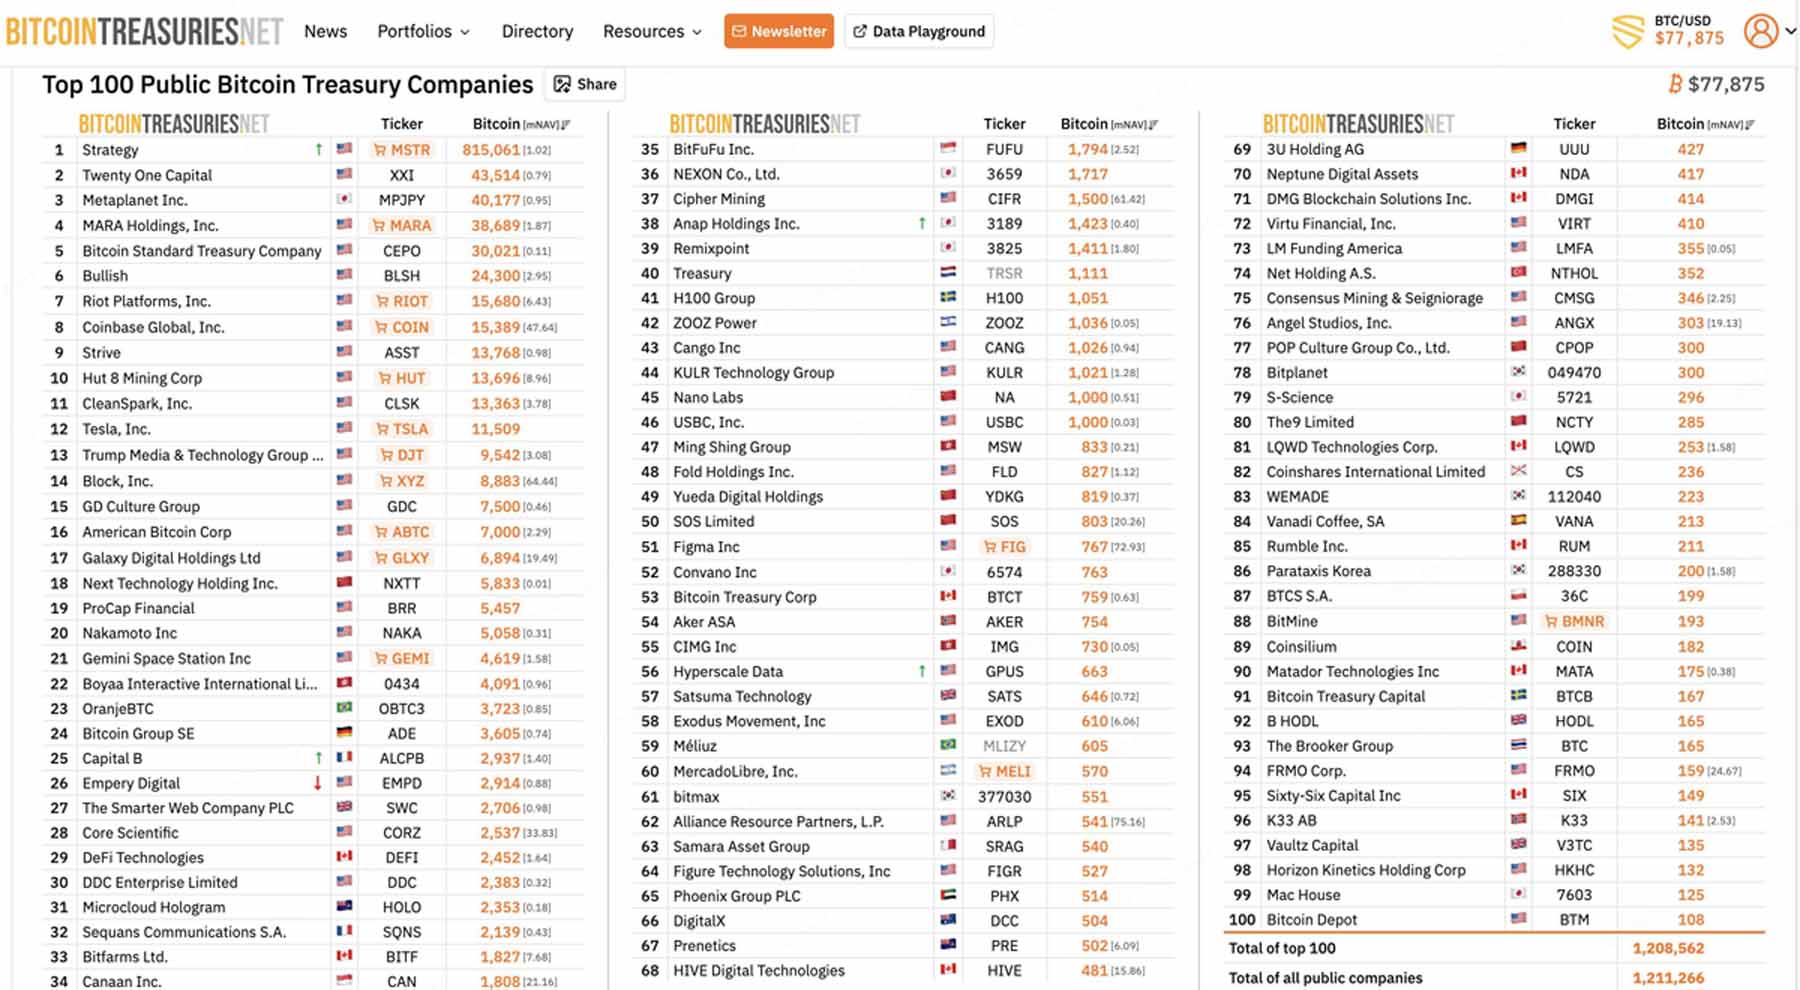Click the cart icon beside GEMI ticker

[x=381, y=658]
